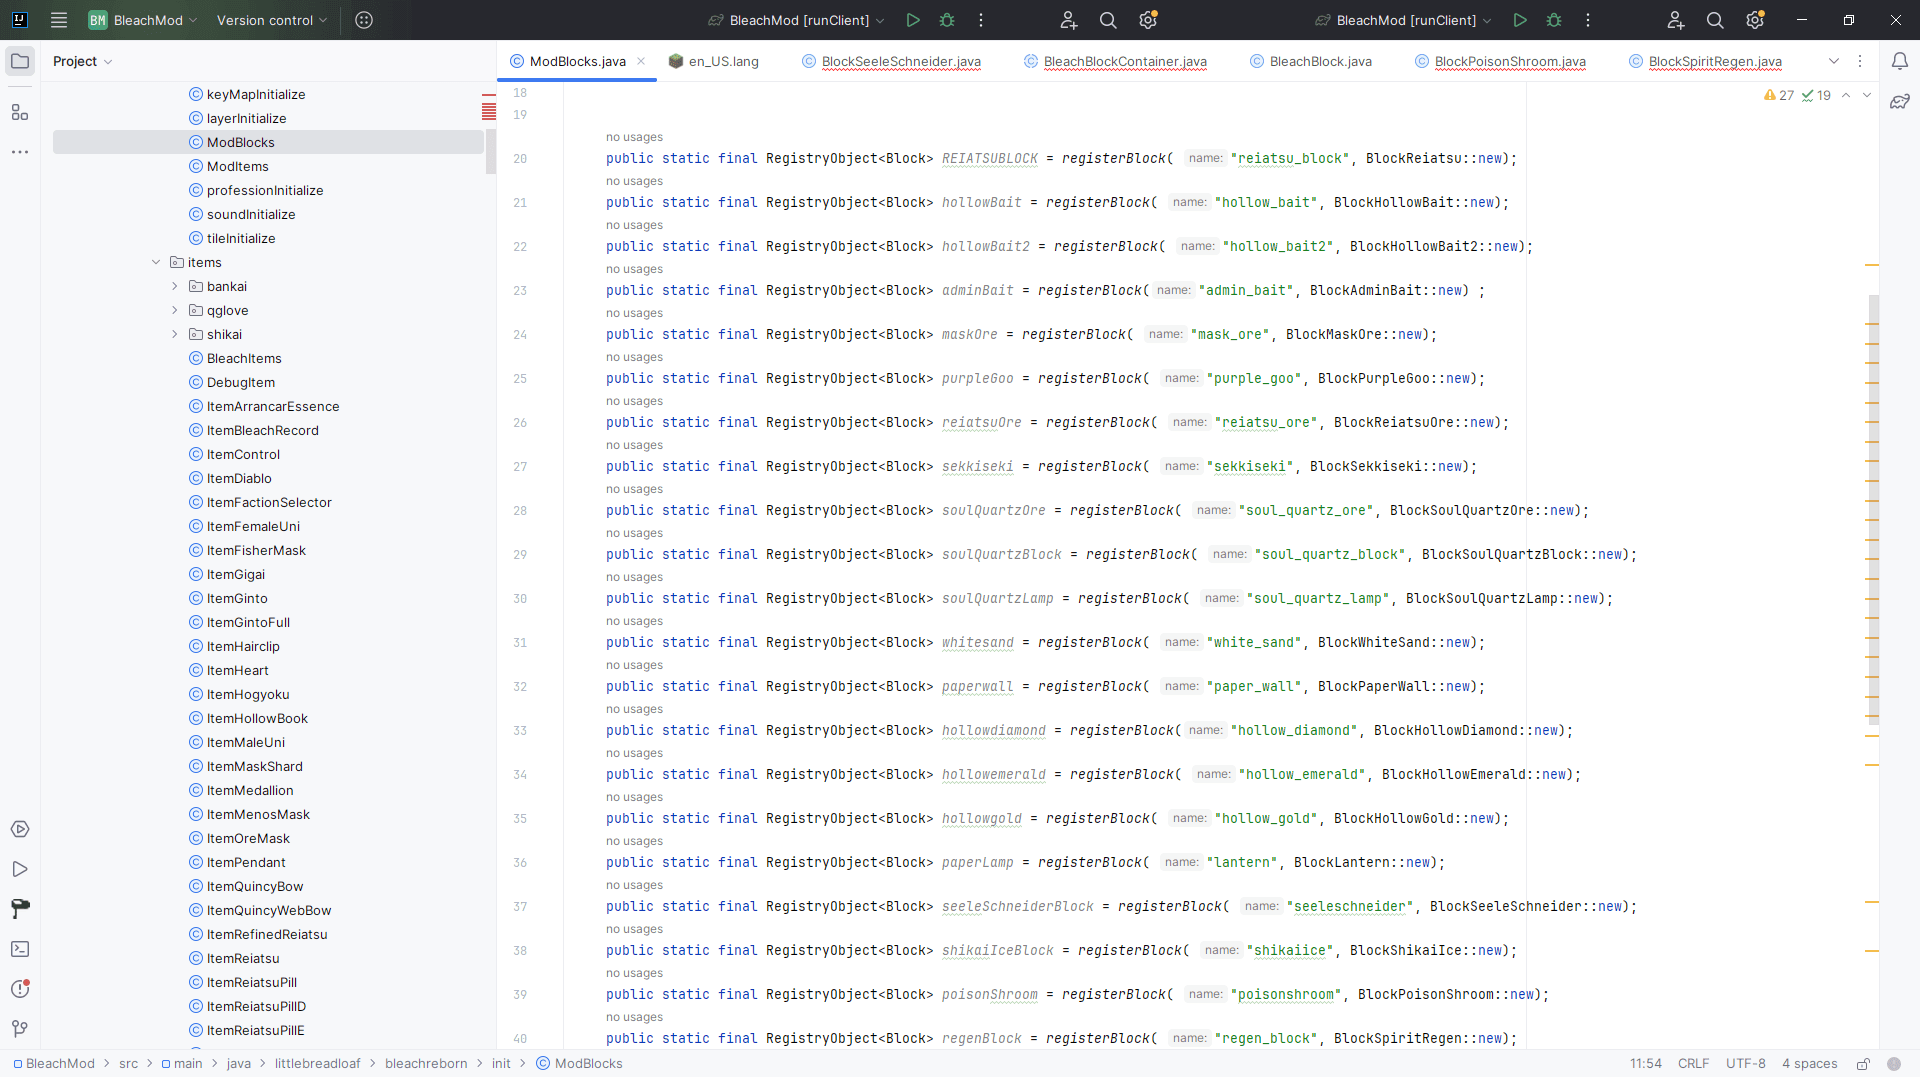The width and height of the screenshot is (1920, 1077).
Task: Open the Run tool window icon
Action: coord(20,869)
